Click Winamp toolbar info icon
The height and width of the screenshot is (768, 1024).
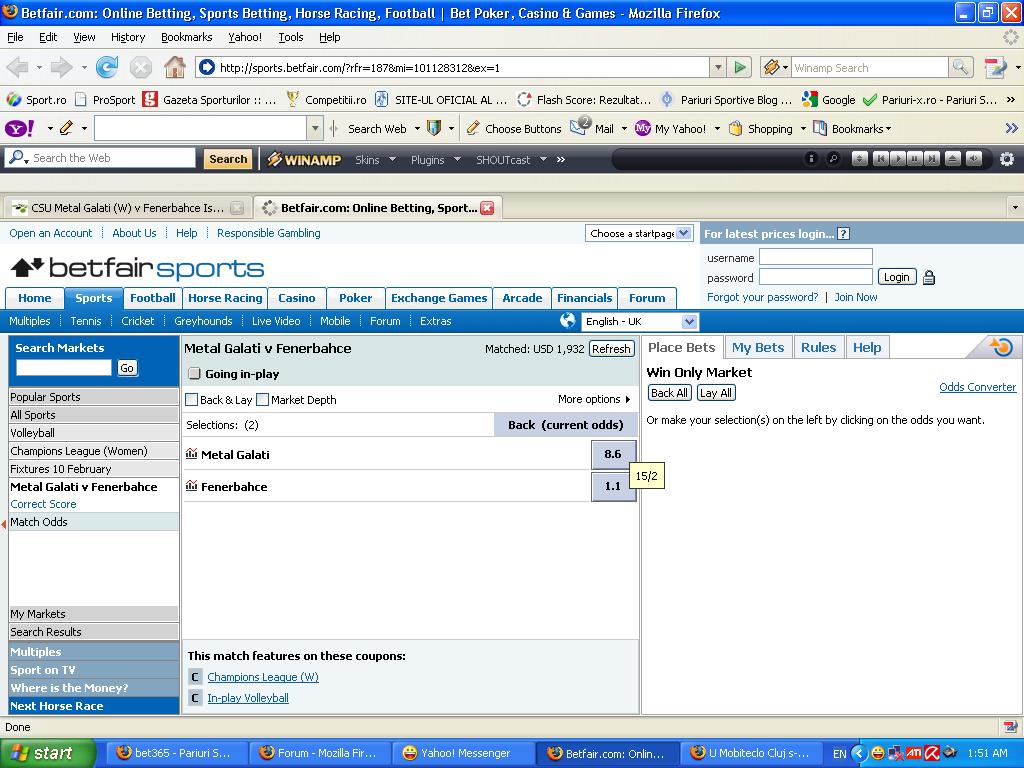810,159
